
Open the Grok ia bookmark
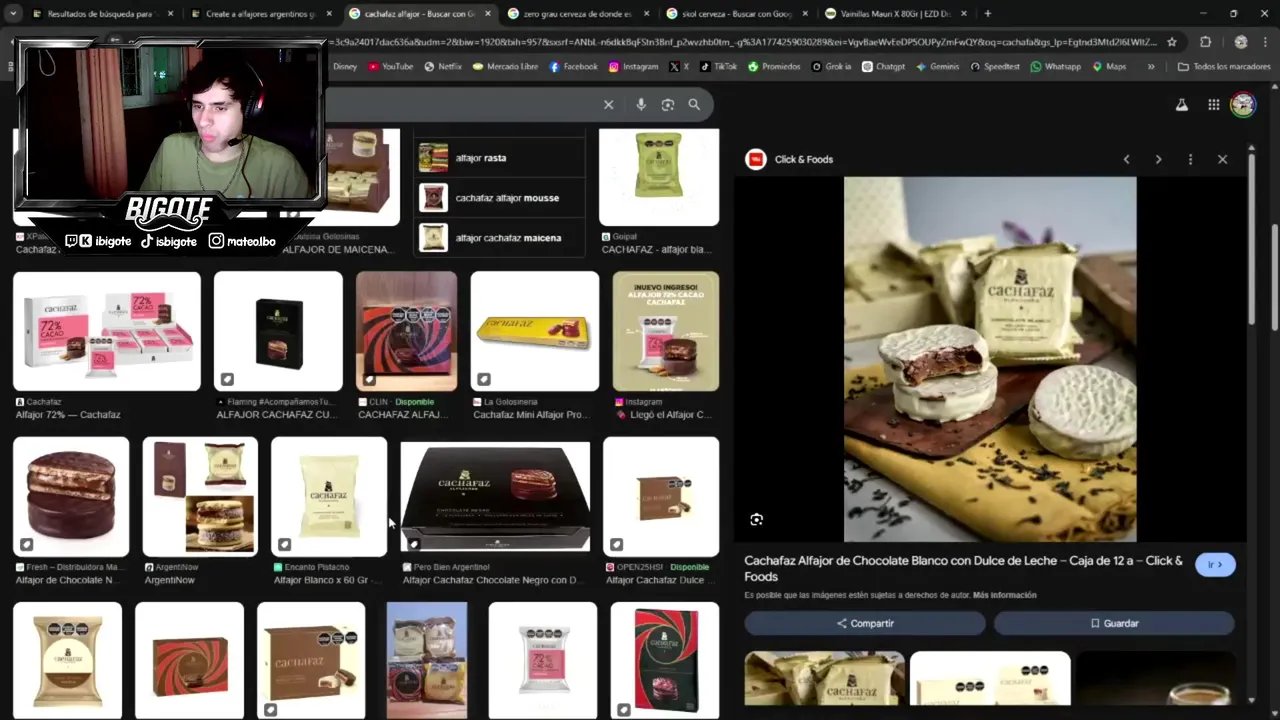coord(832,67)
